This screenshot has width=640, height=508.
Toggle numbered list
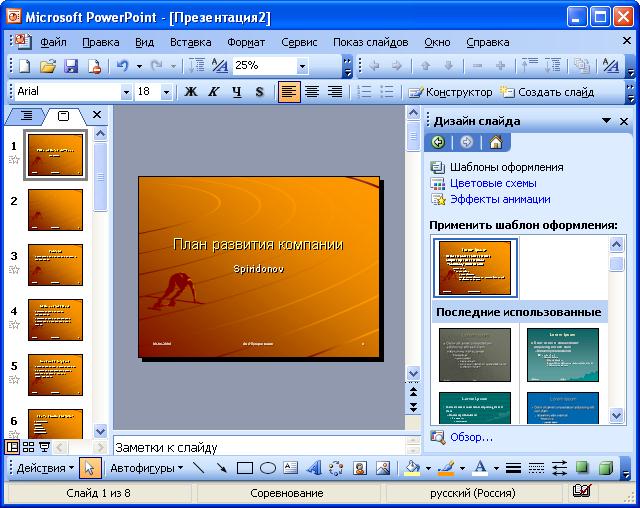click(364, 92)
